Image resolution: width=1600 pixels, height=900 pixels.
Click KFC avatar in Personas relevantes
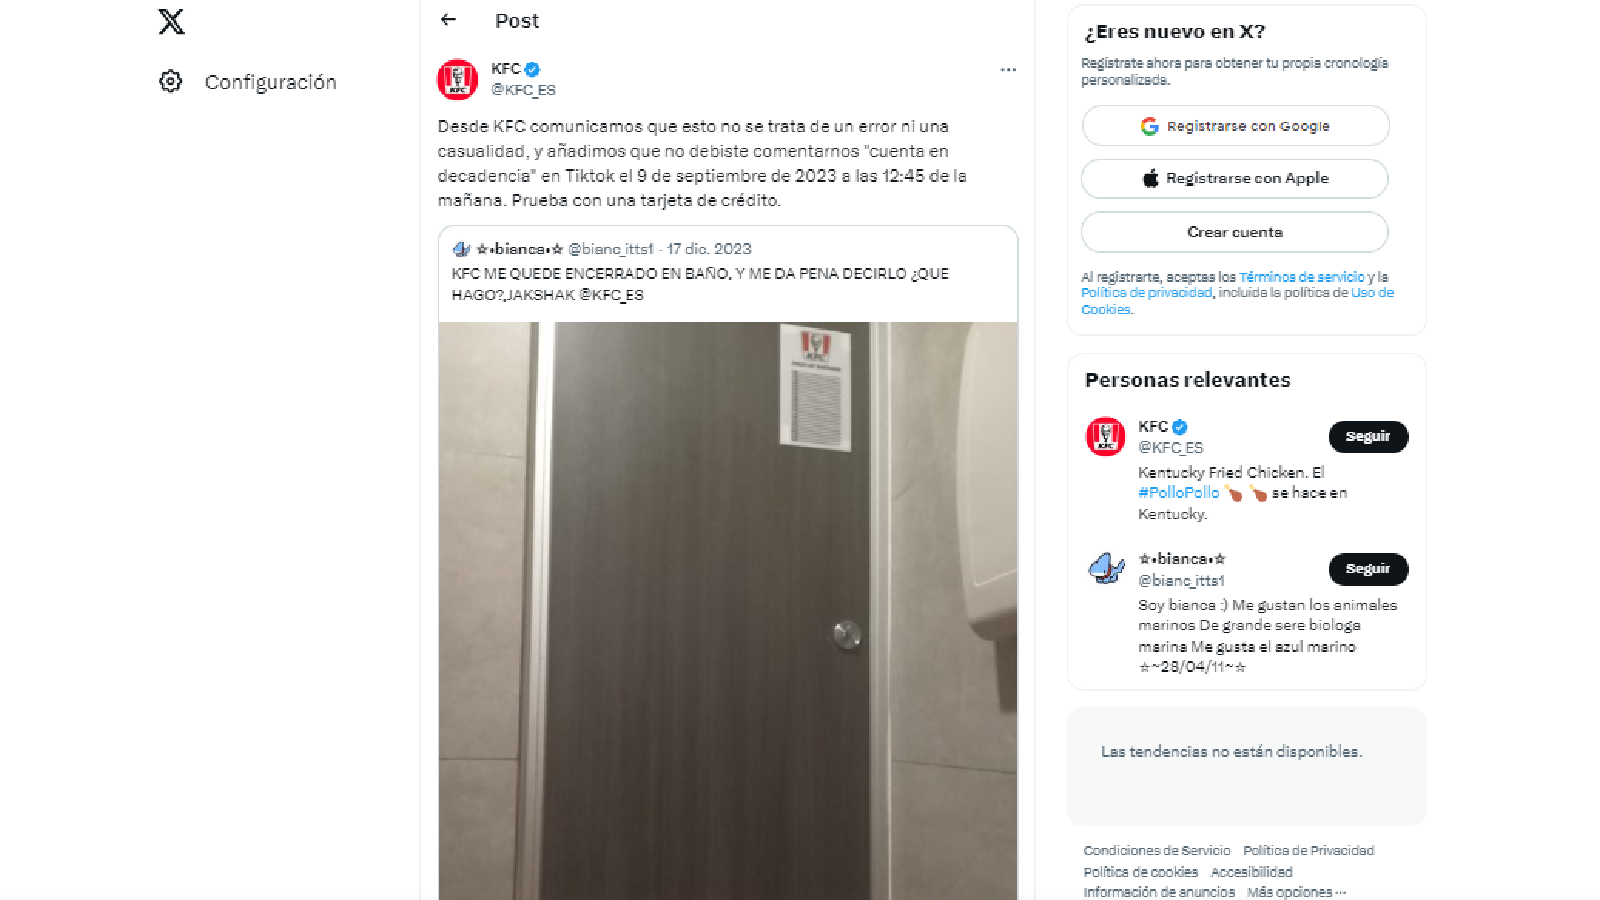tap(1105, 437)
